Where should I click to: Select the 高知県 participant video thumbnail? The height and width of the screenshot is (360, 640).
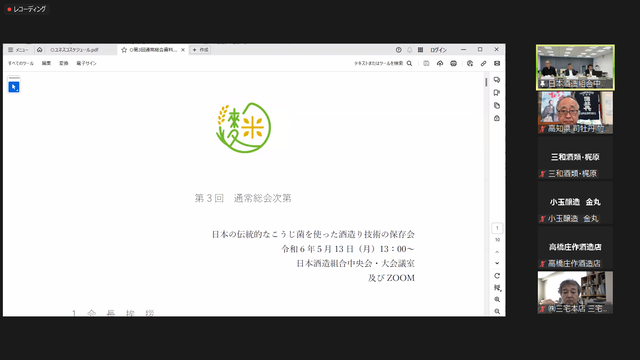tap(575, 113)
